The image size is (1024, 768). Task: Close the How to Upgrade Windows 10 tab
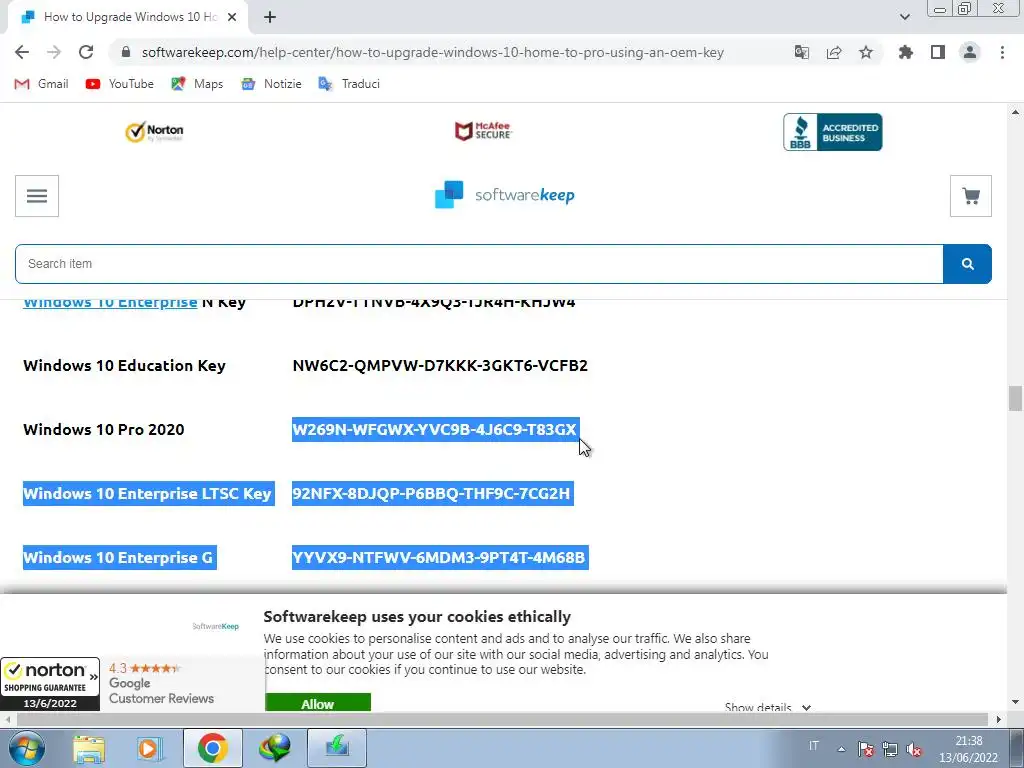click(232, 18)
